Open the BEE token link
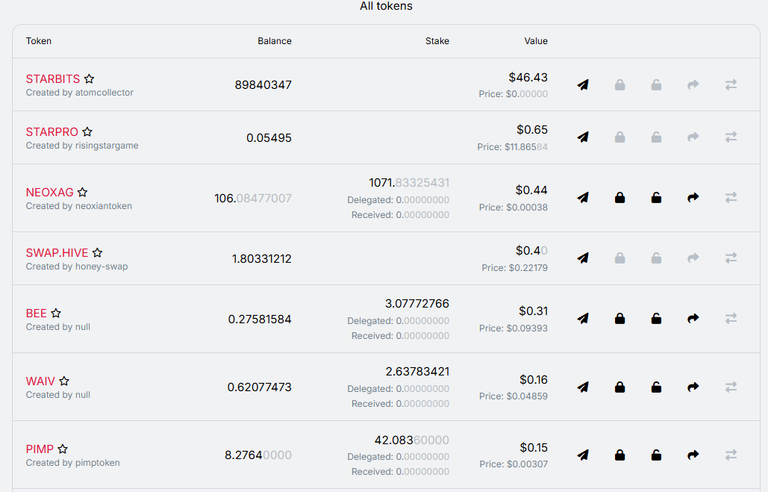This screenshot has height=492, width=768. 36,313
